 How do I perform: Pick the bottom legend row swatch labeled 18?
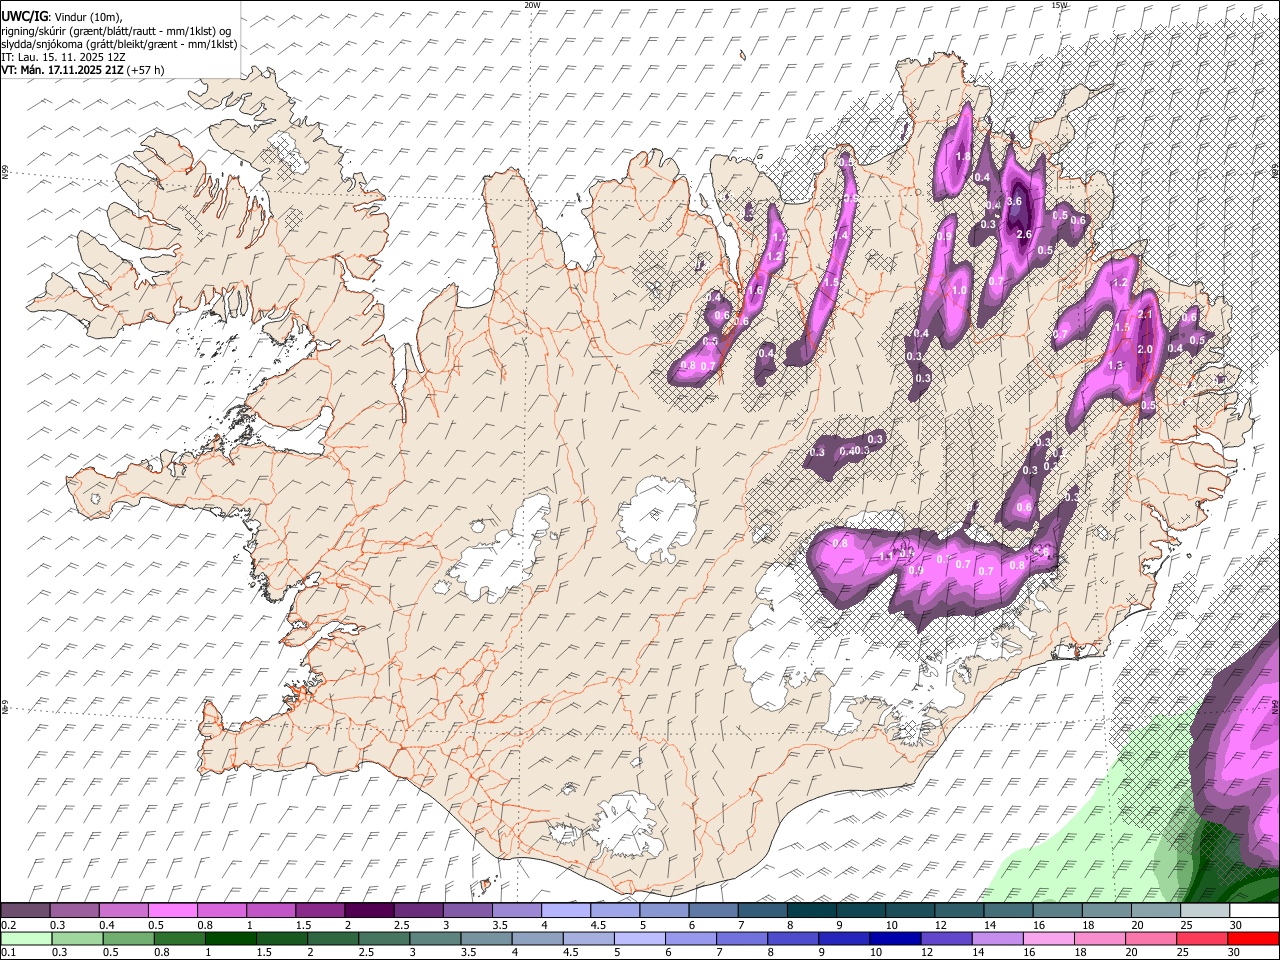coord(1101,938)
